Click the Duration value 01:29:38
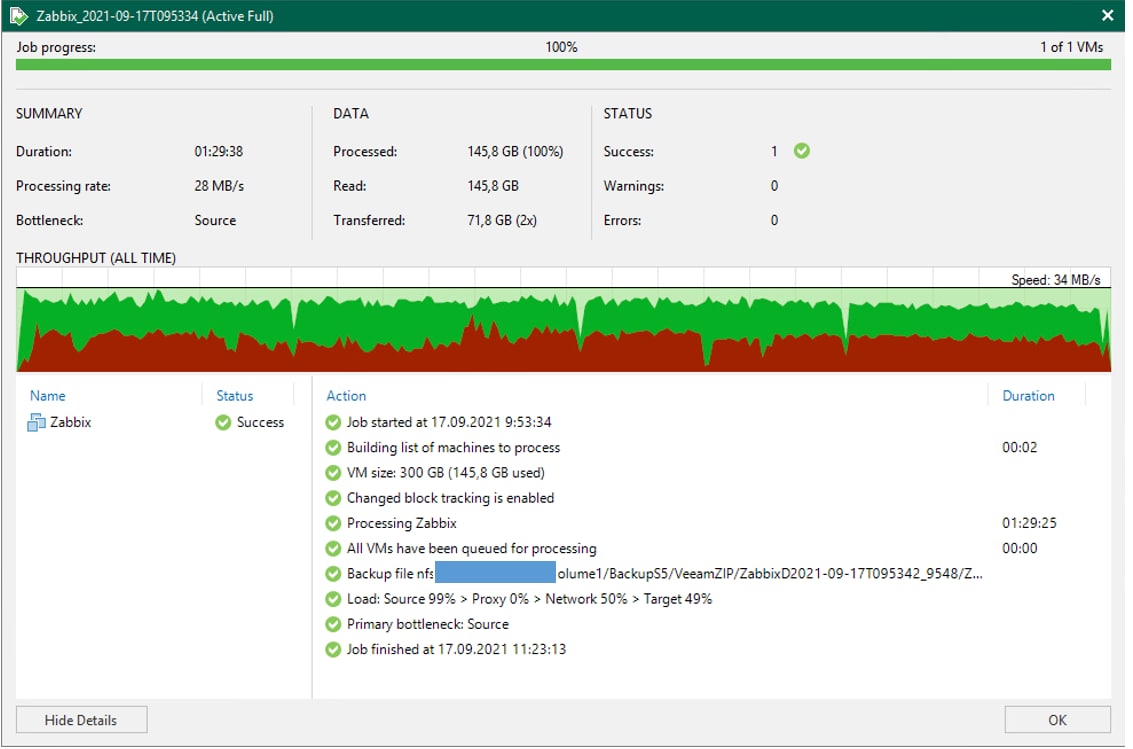 coord(220,152)
